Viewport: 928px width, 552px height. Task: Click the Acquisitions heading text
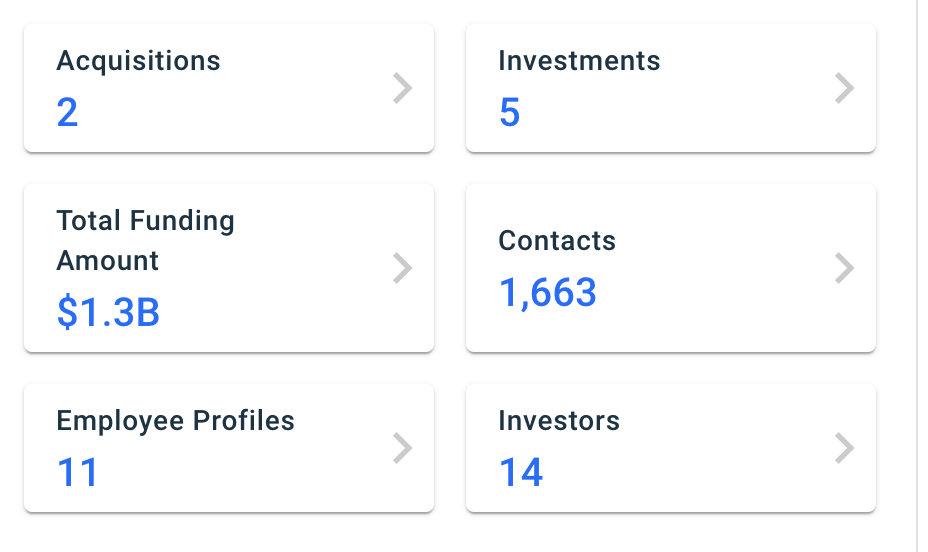pos(138,61)
